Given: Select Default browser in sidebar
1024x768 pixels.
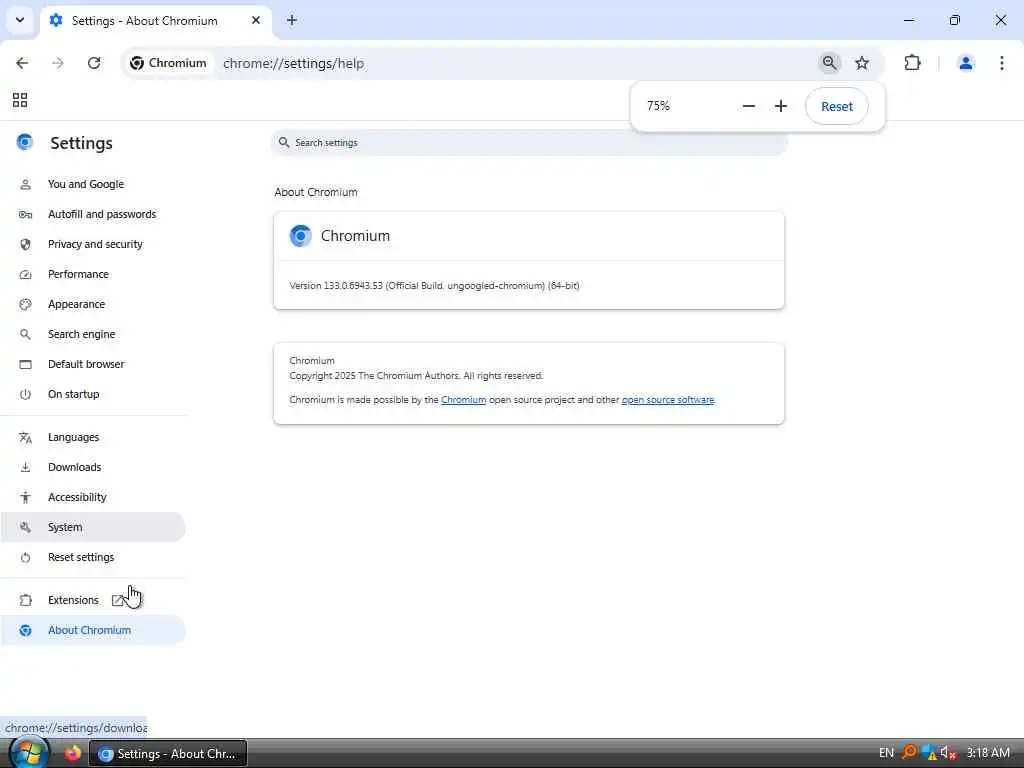Looking at the screenshot, I should (93, 364).
